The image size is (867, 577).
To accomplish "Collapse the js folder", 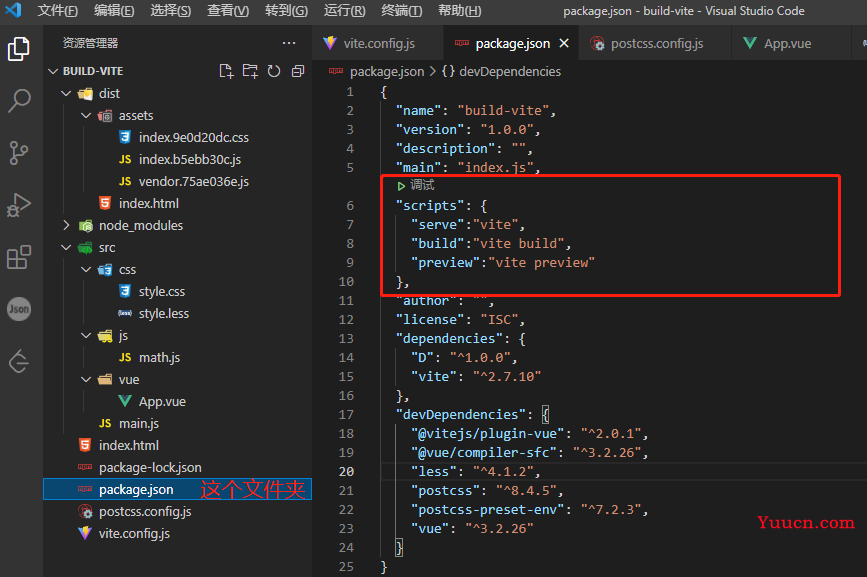I will point(86,335).
